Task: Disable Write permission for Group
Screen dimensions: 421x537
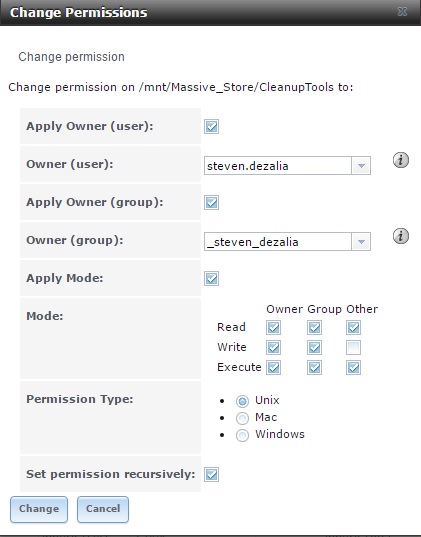Action: click(314, 348)
